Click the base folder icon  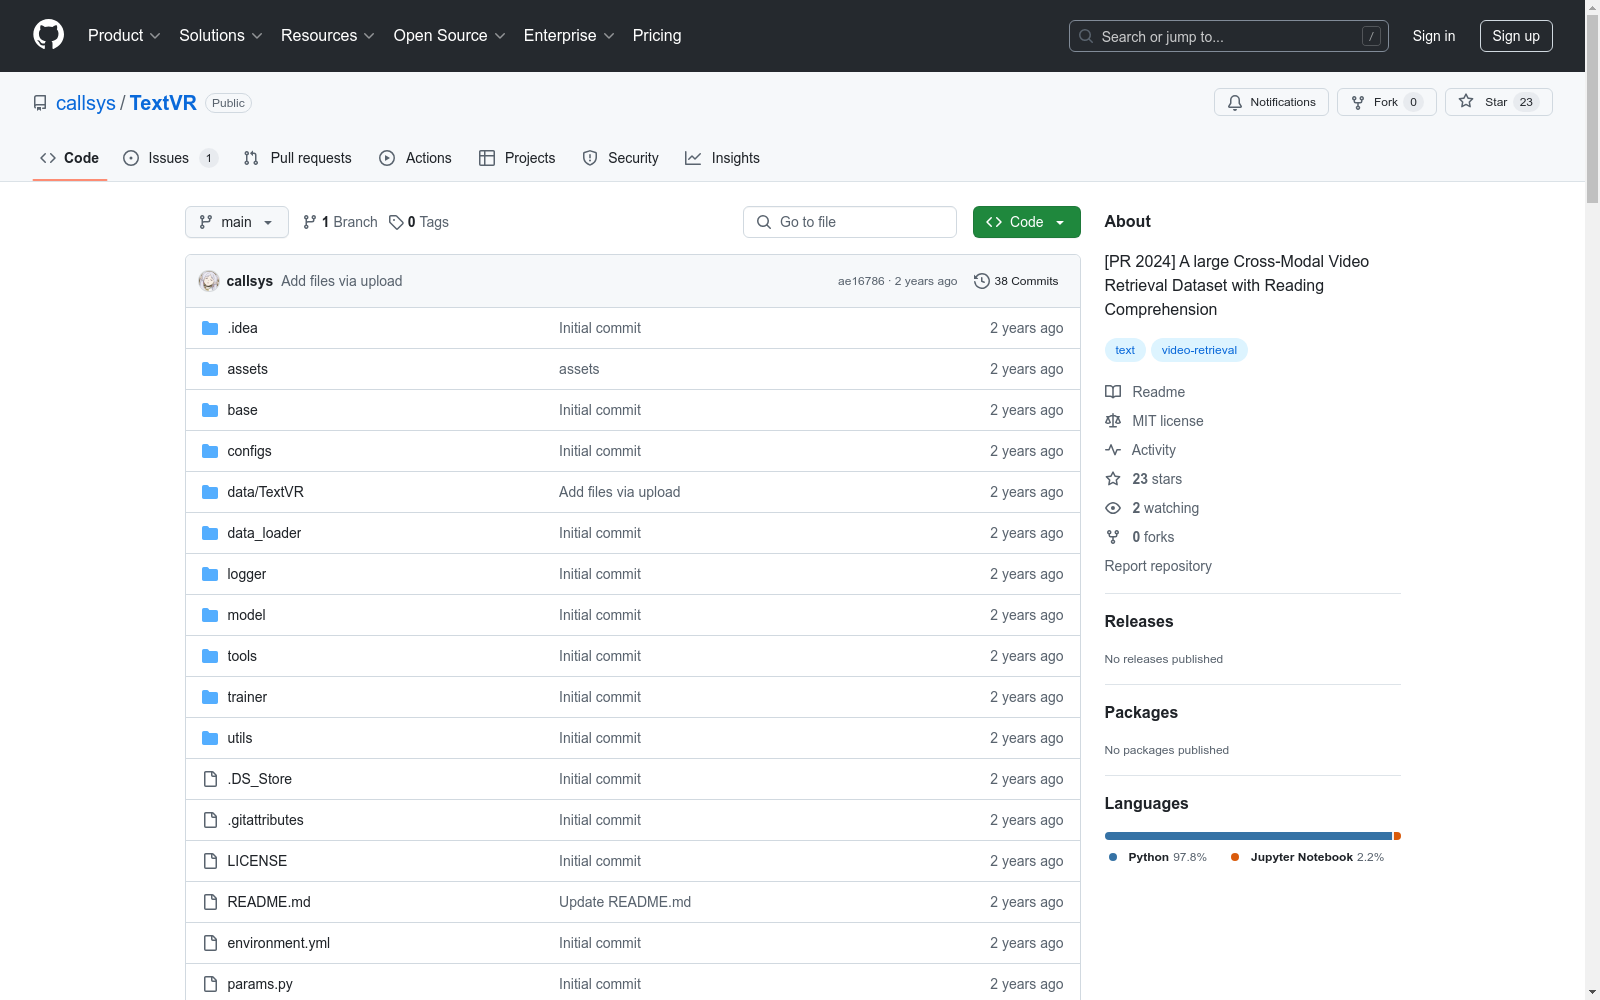tap(210, 410)
